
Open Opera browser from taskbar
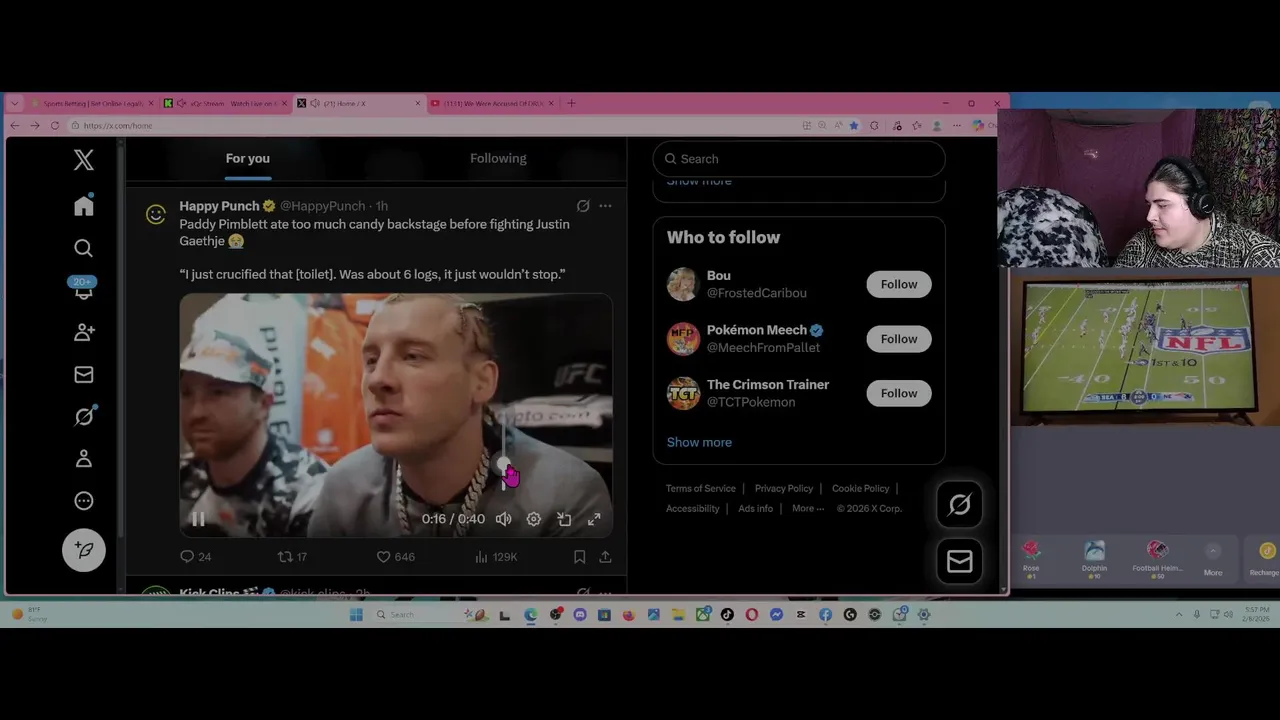[x=752, y=614]
